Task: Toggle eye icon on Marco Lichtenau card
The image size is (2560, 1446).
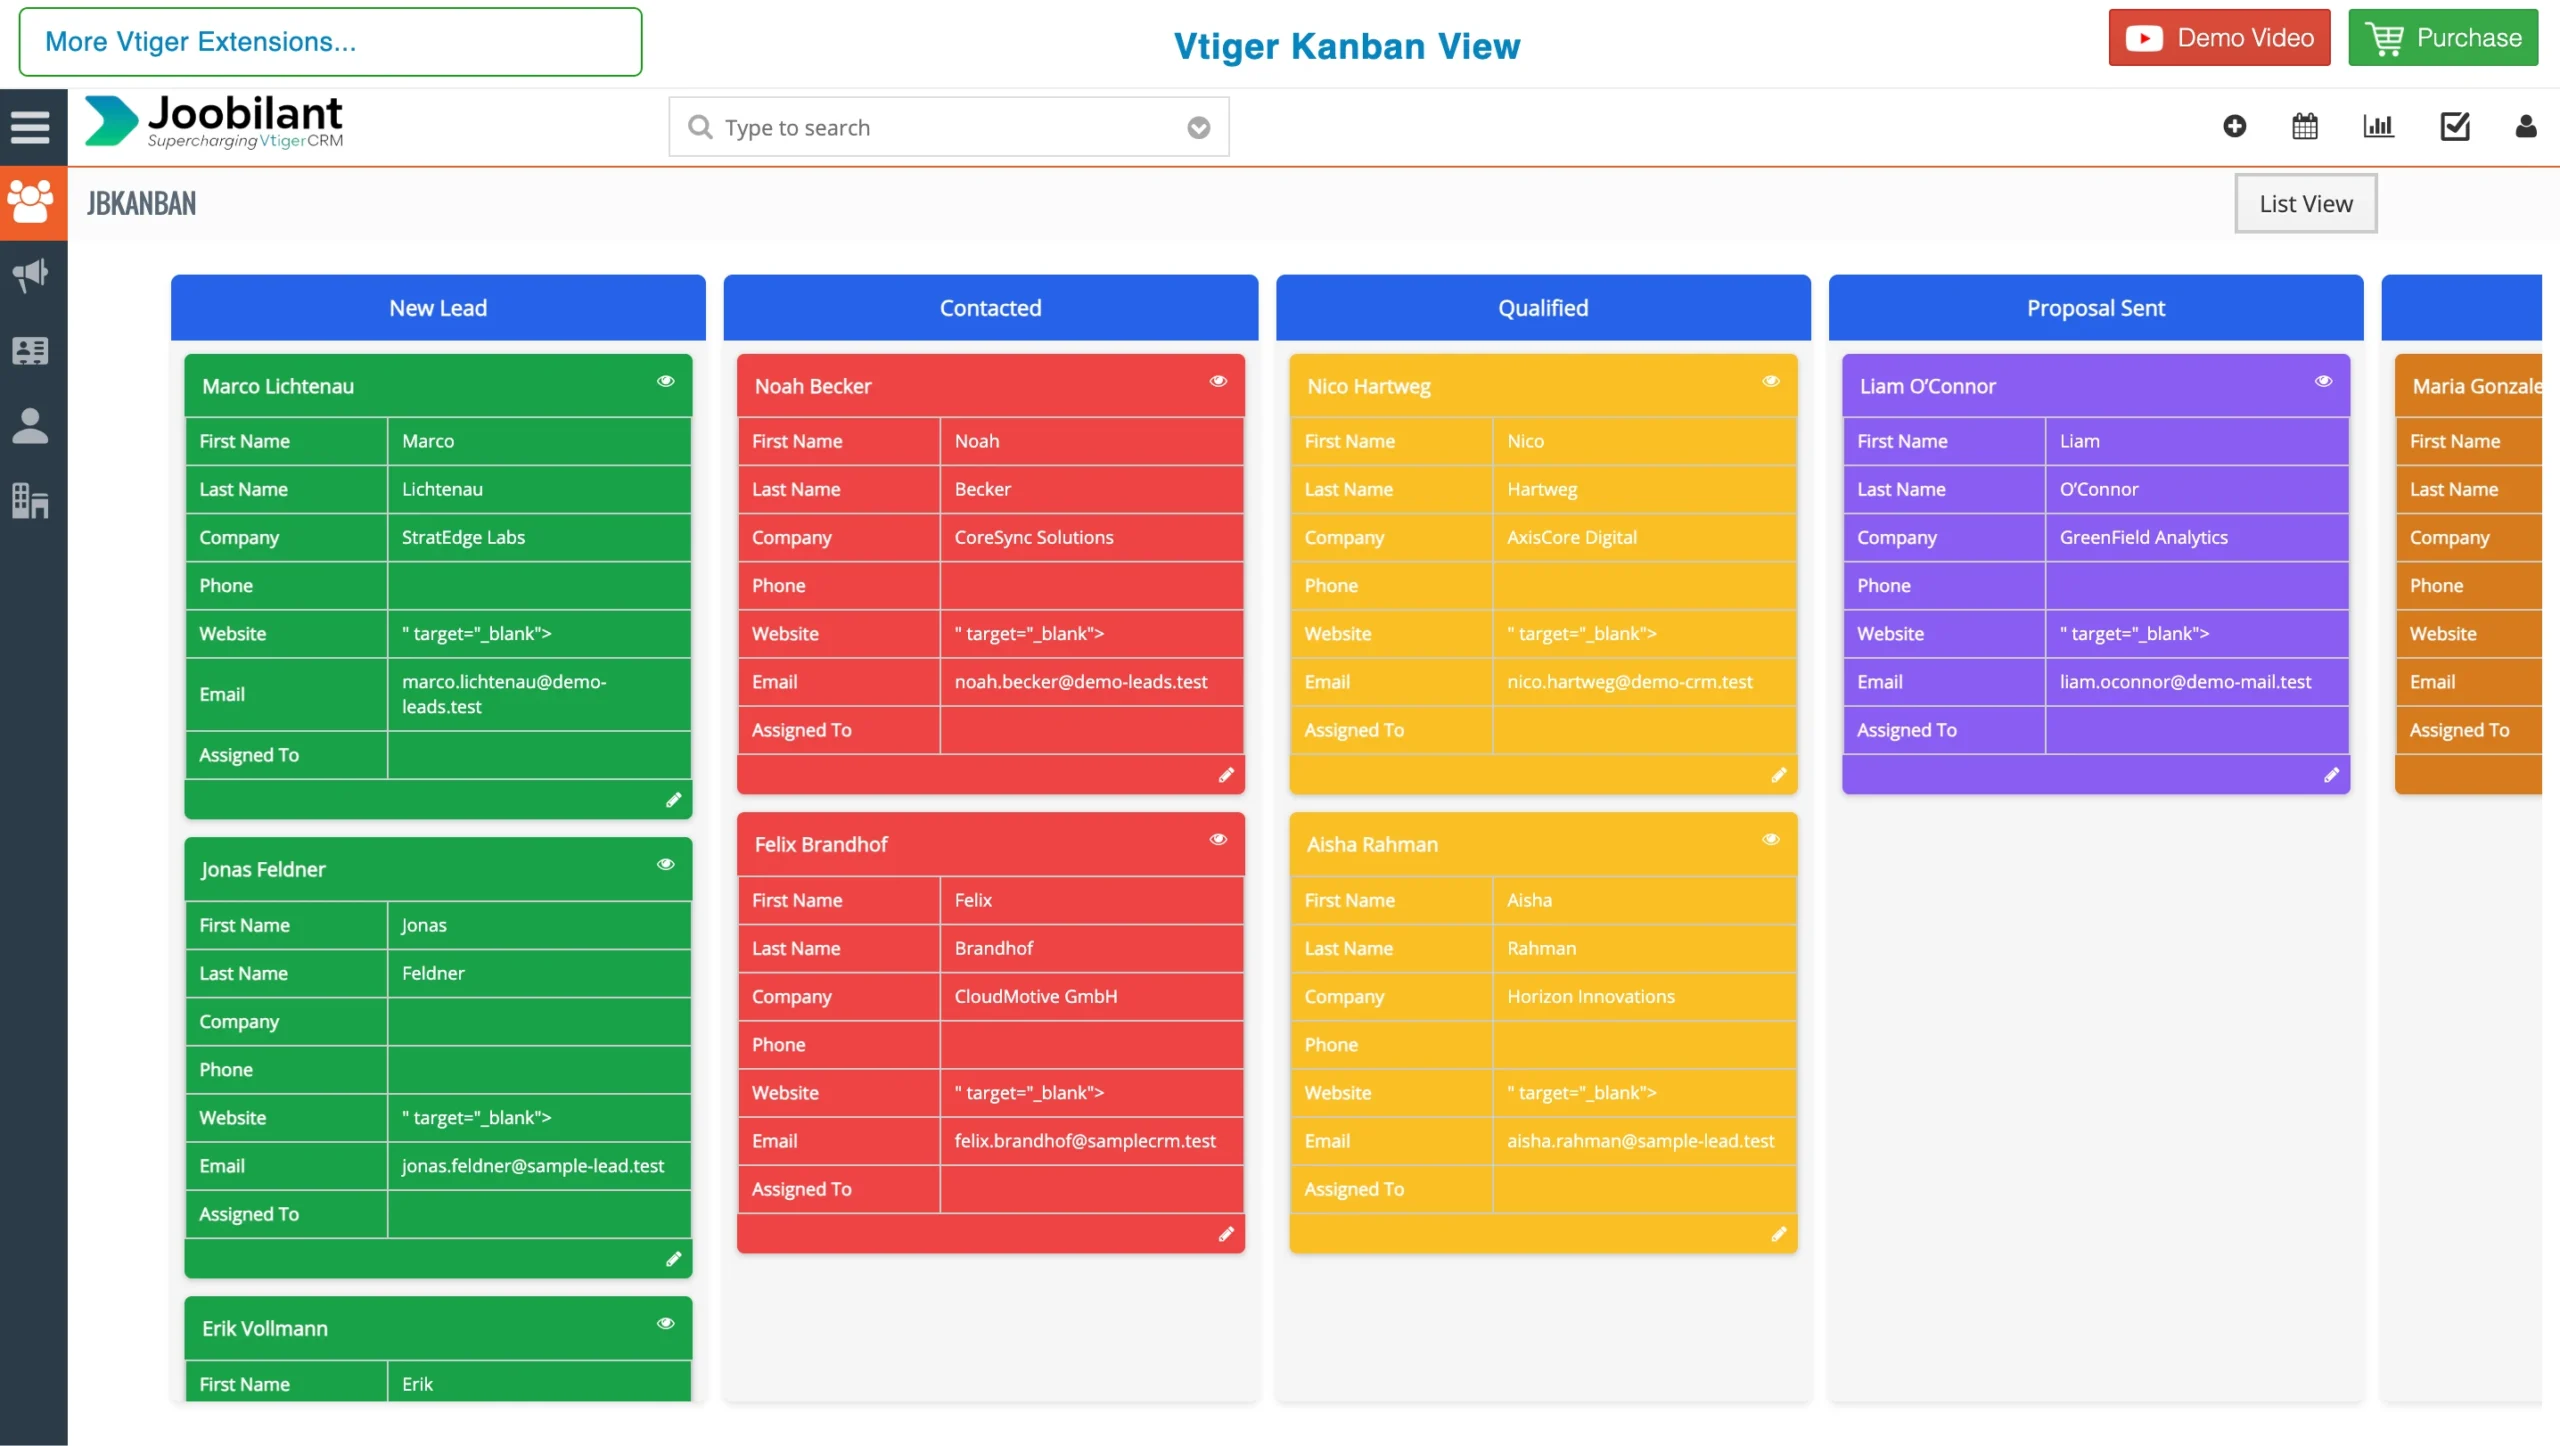Action: coord(665,381)
